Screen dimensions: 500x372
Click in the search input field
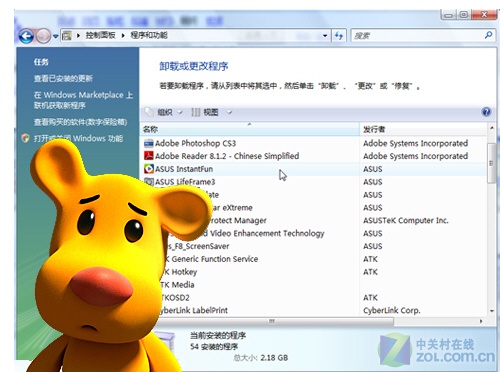click(418, 35)
